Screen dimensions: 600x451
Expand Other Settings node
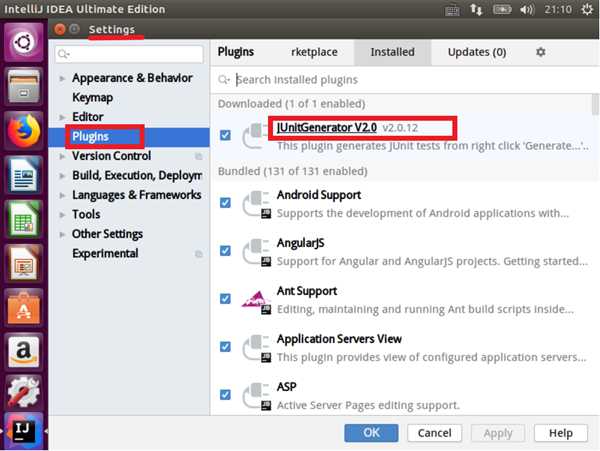pos(62,234)
